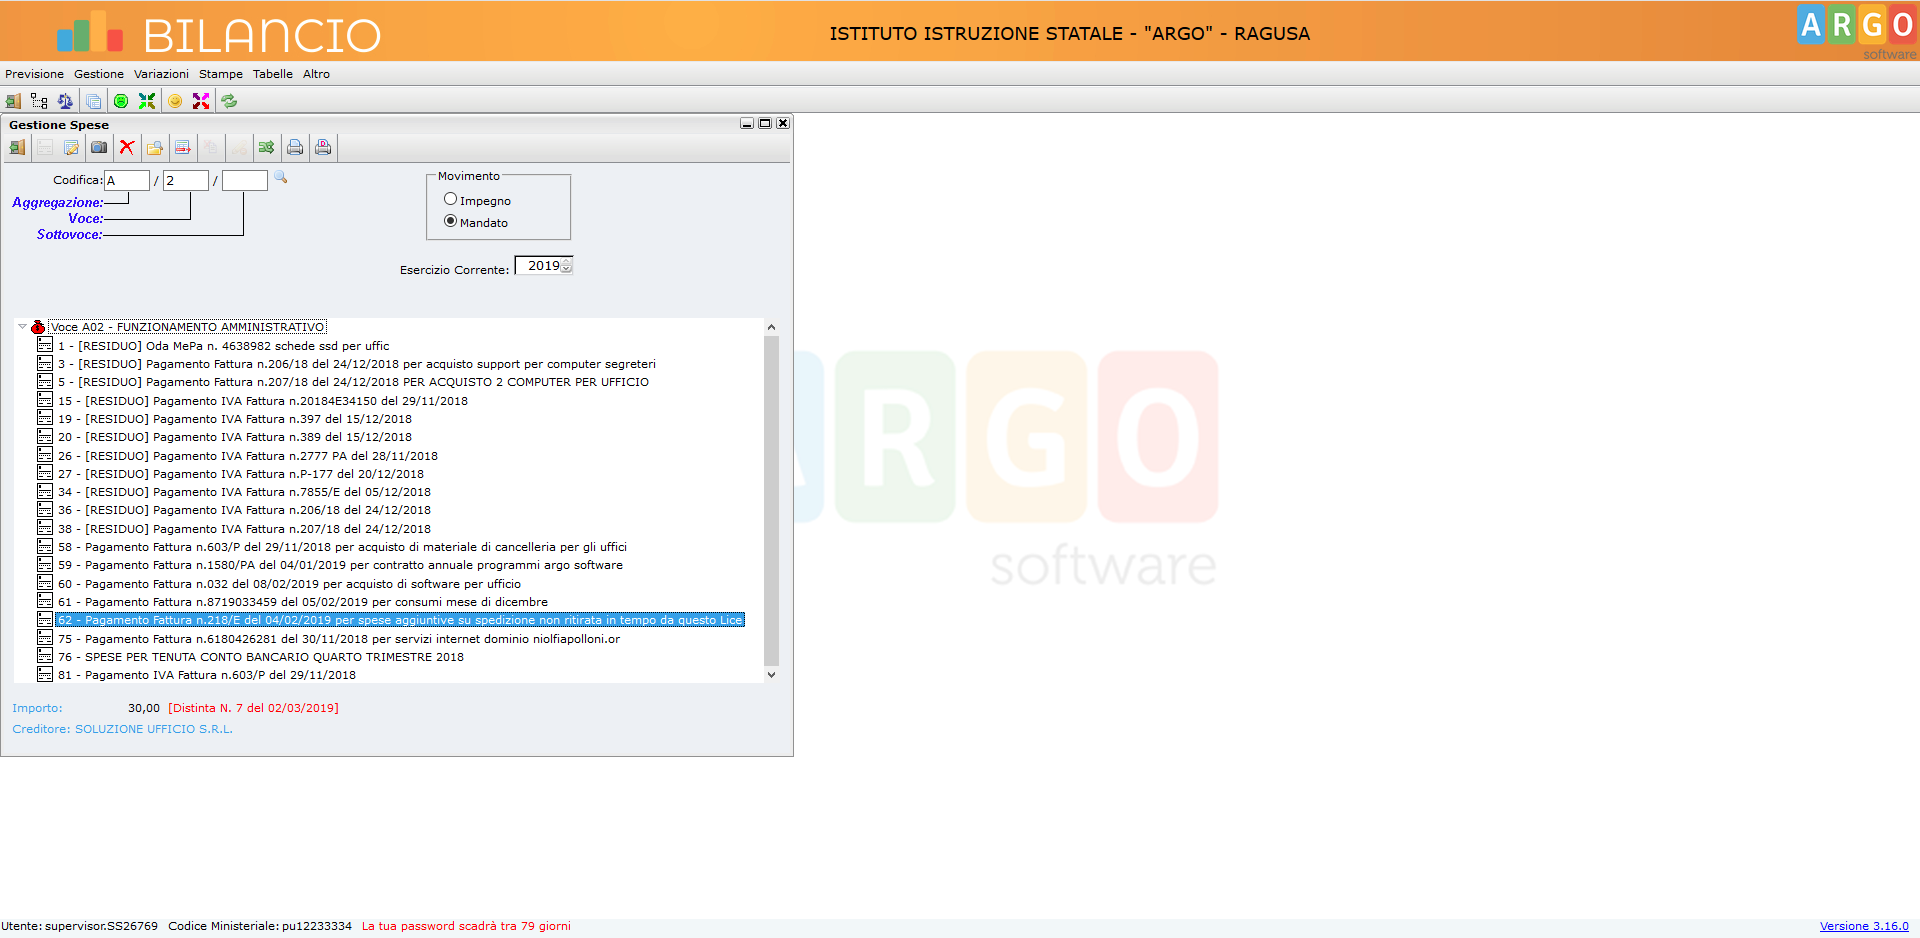Click the green sad face icon
The width and height of the screenshot is (1920, 938).
pyautogui.click(x=121, y=101)
